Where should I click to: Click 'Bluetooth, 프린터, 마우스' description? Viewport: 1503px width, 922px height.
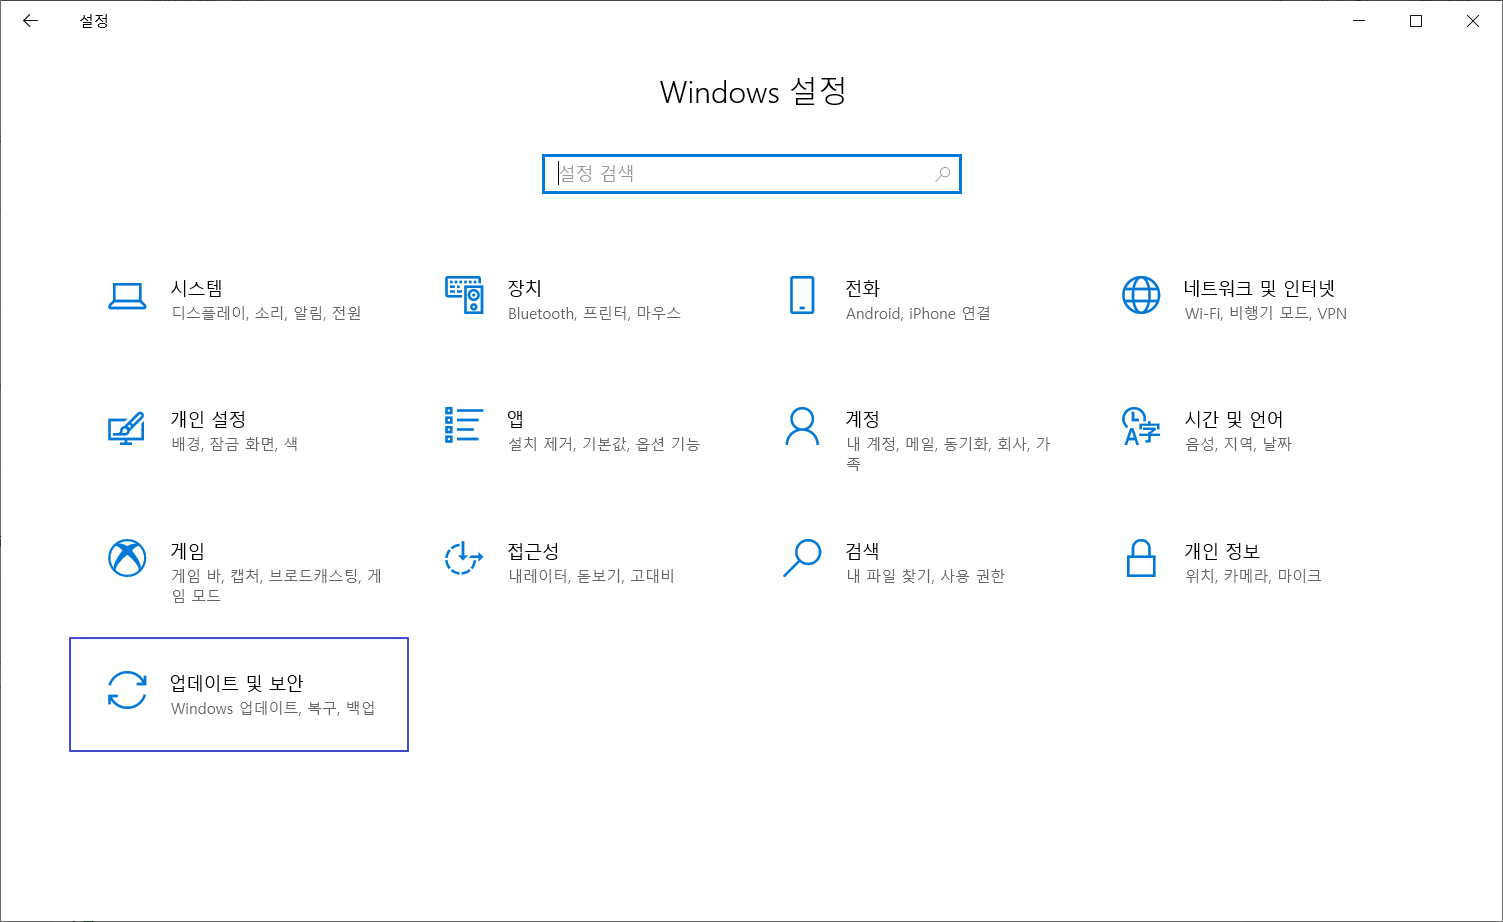594,313
